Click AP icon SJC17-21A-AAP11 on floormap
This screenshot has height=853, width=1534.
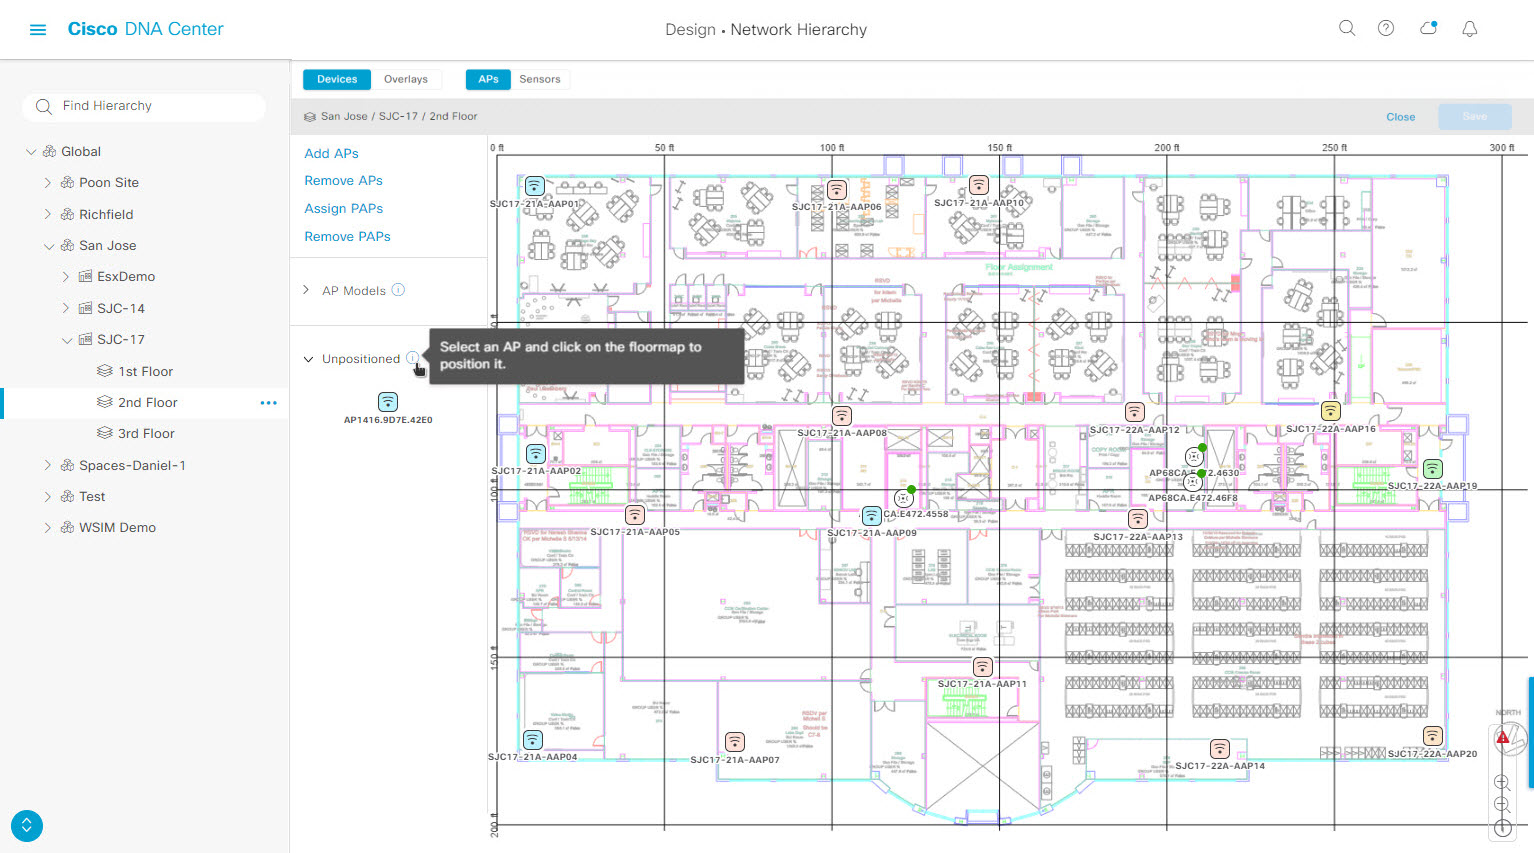[x=982, y=667]
